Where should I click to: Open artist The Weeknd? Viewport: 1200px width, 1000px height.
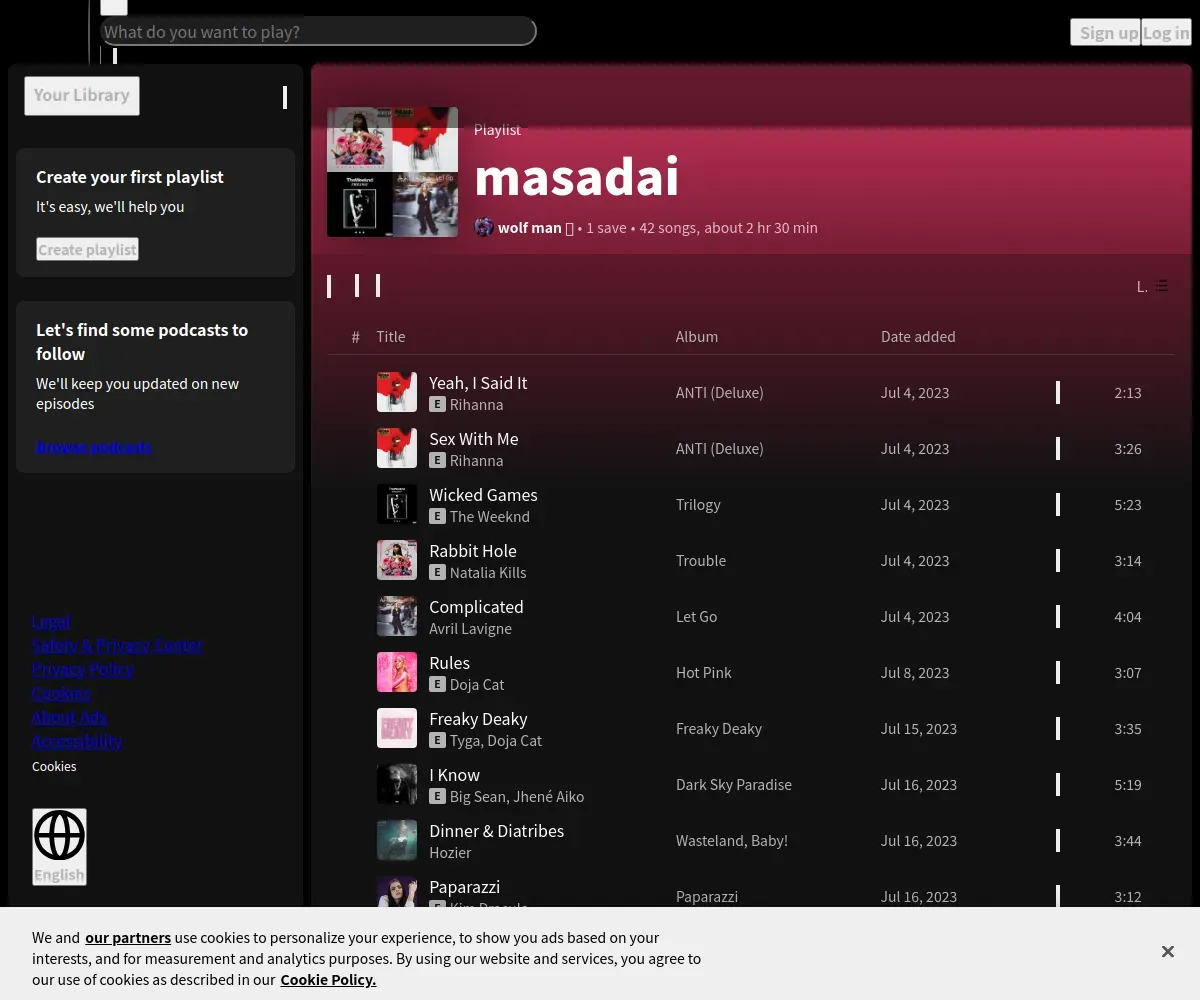click(490, 516)
